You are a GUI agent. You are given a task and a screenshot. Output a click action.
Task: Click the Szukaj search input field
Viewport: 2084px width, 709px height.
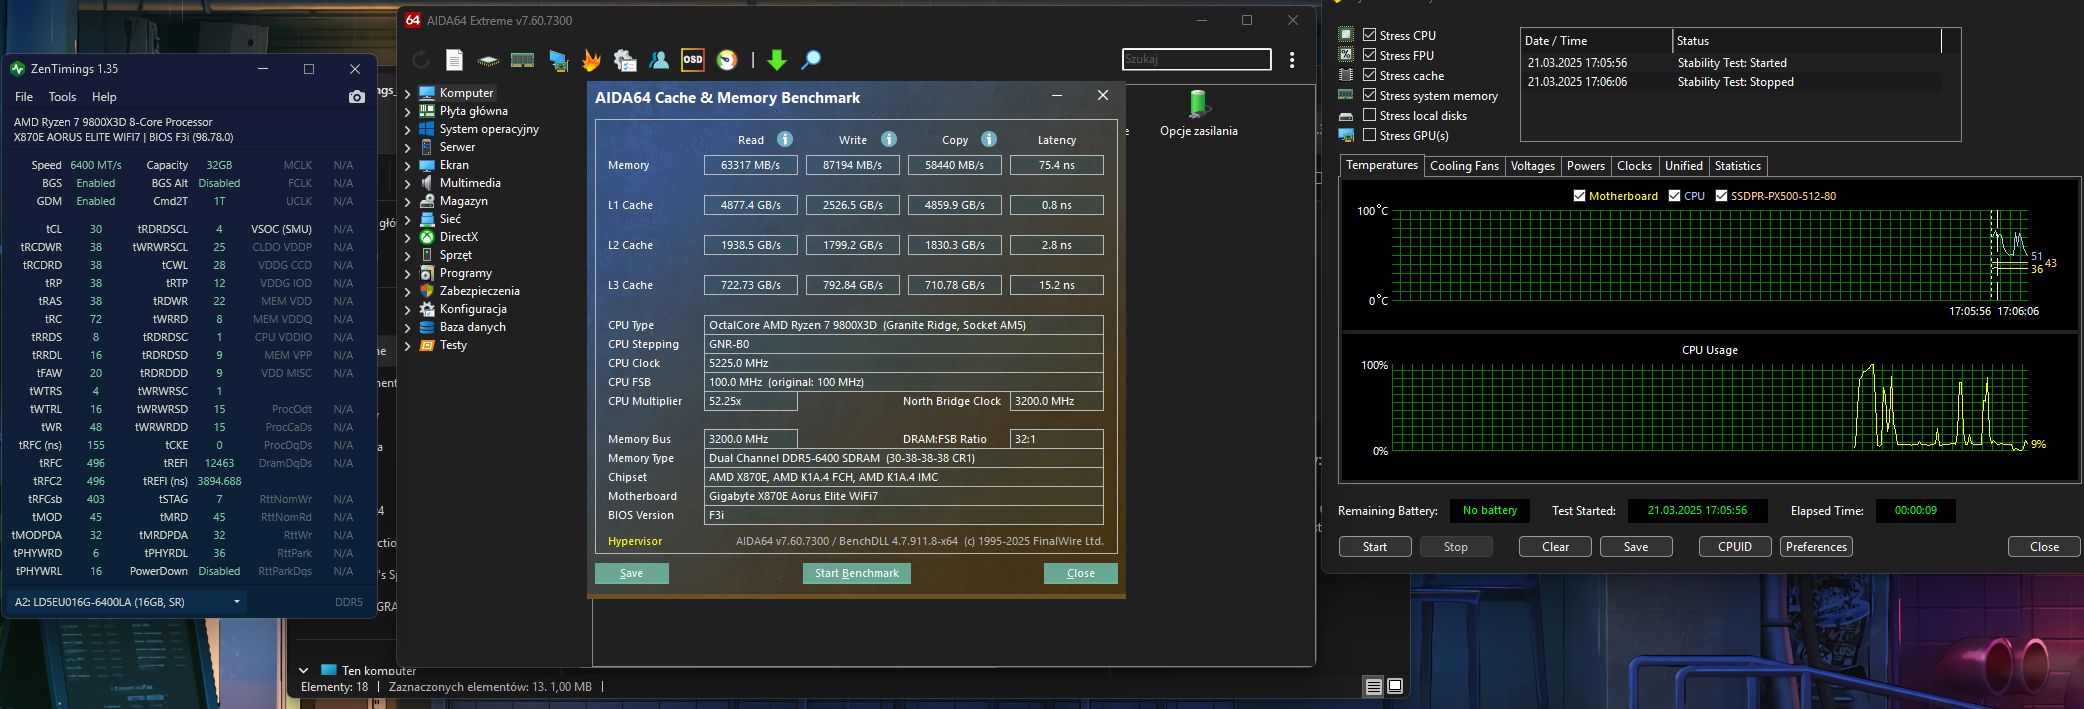pyautogui.click(x=1196, y=60)
